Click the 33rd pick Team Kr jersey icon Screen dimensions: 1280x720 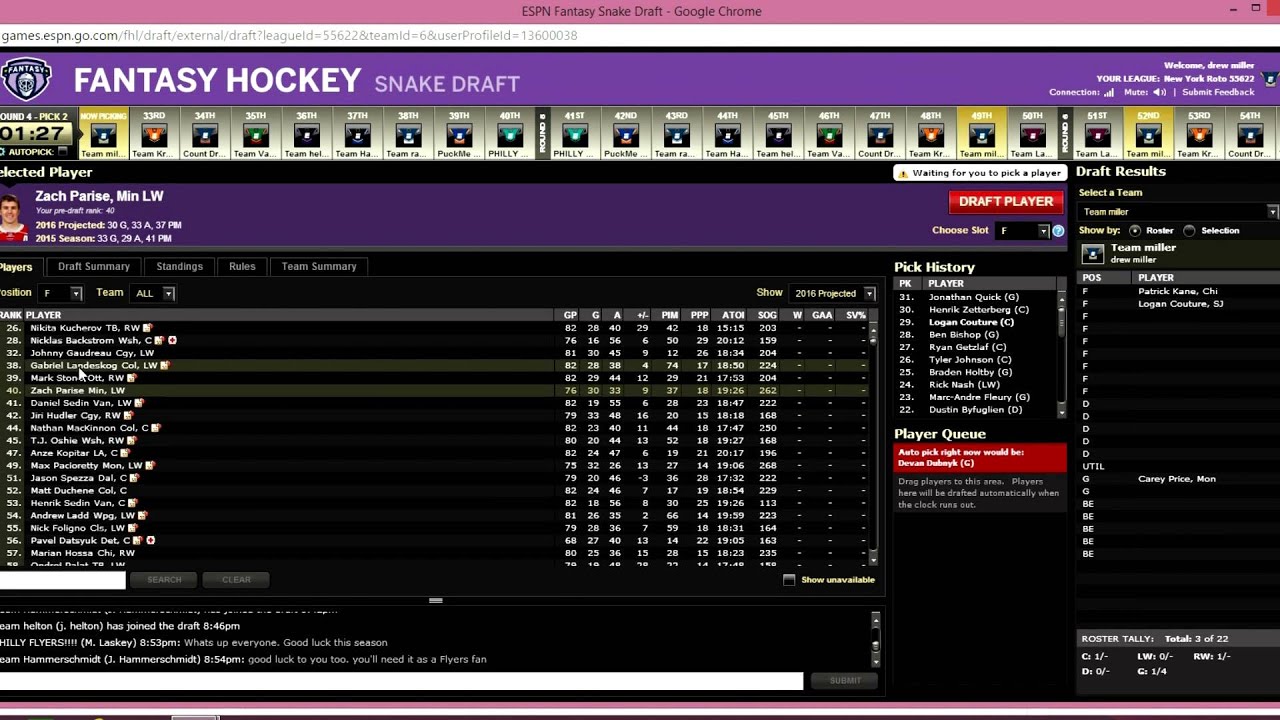153,135
